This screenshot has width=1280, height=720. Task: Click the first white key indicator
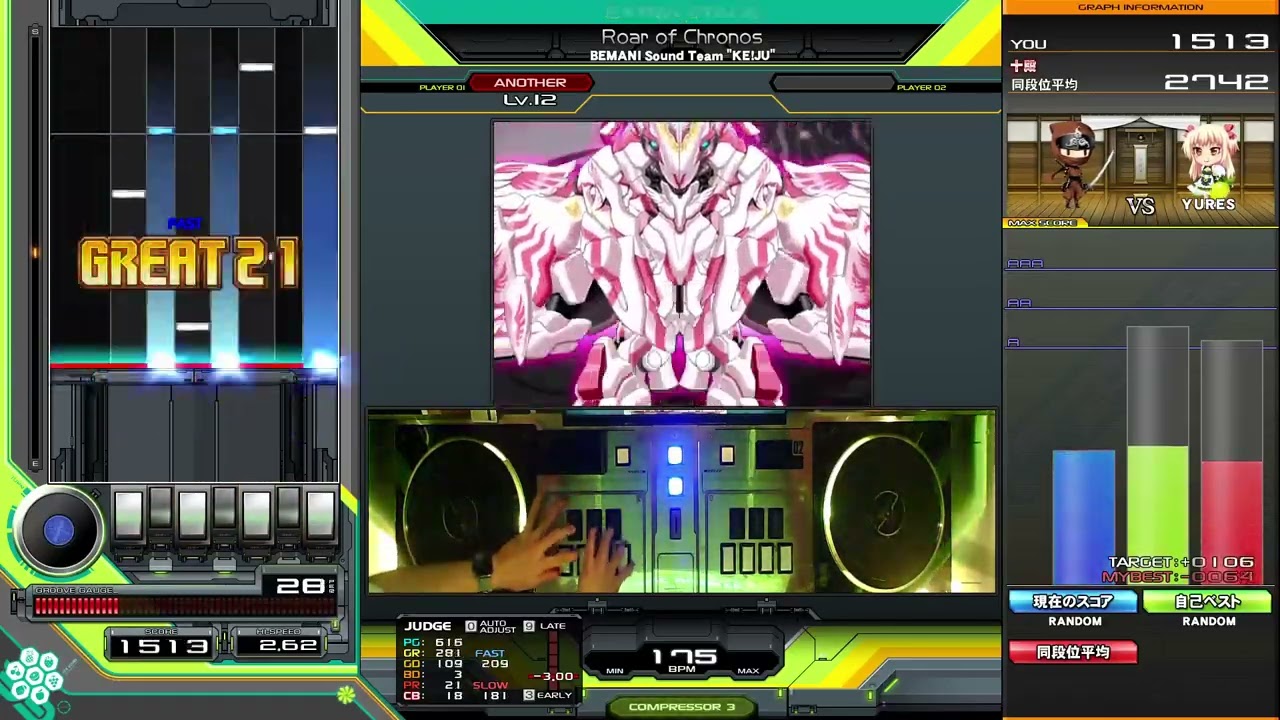point(128,515)
